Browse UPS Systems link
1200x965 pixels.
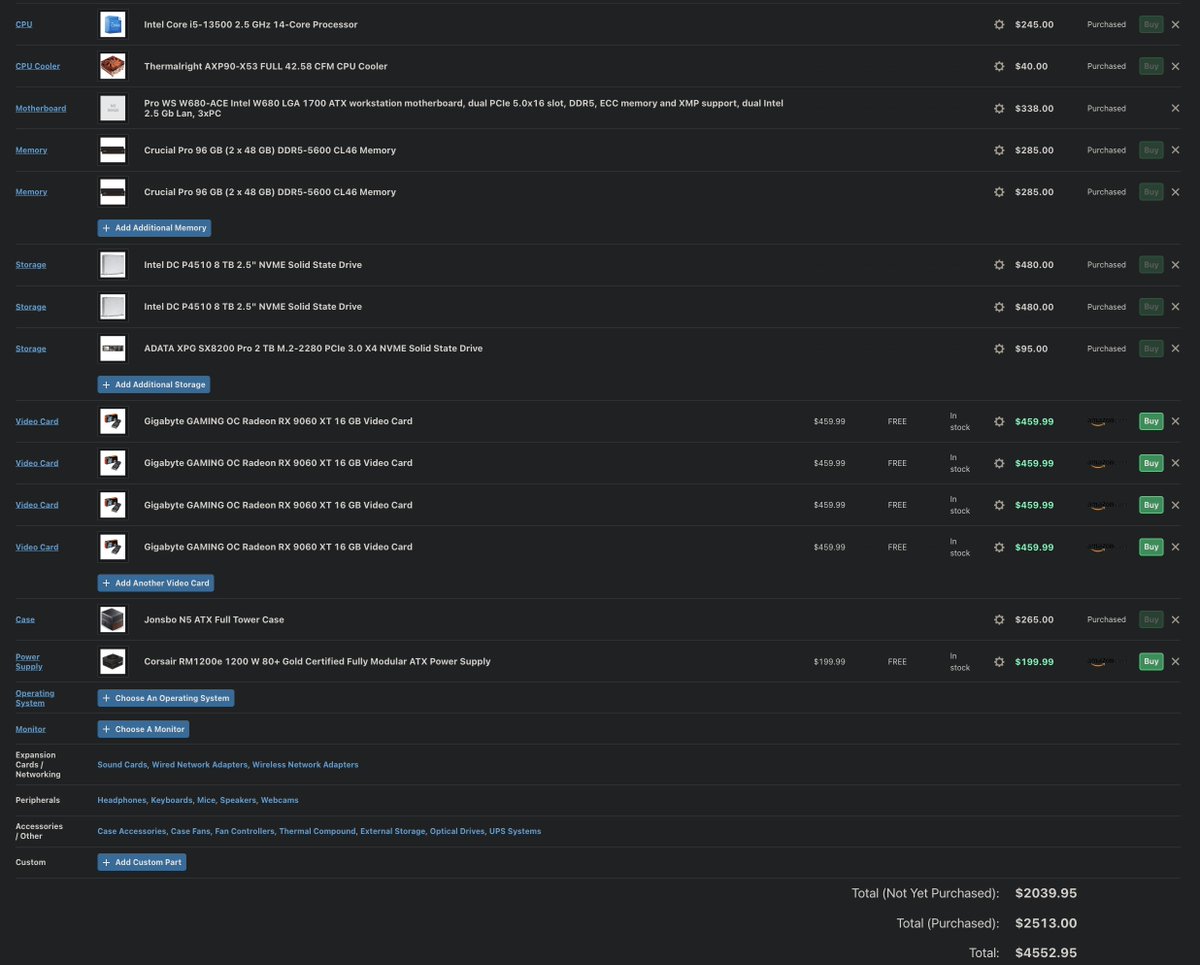[515, 831]
